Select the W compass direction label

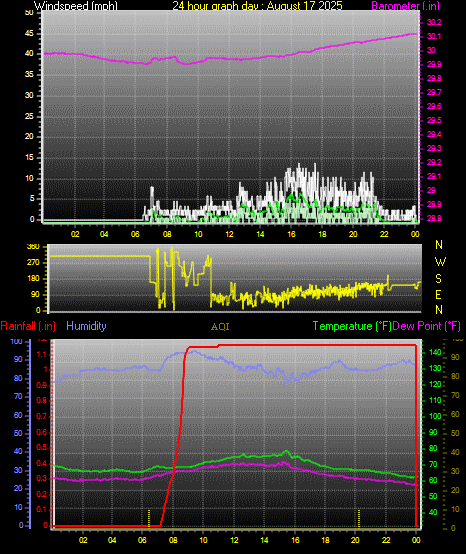440,262
